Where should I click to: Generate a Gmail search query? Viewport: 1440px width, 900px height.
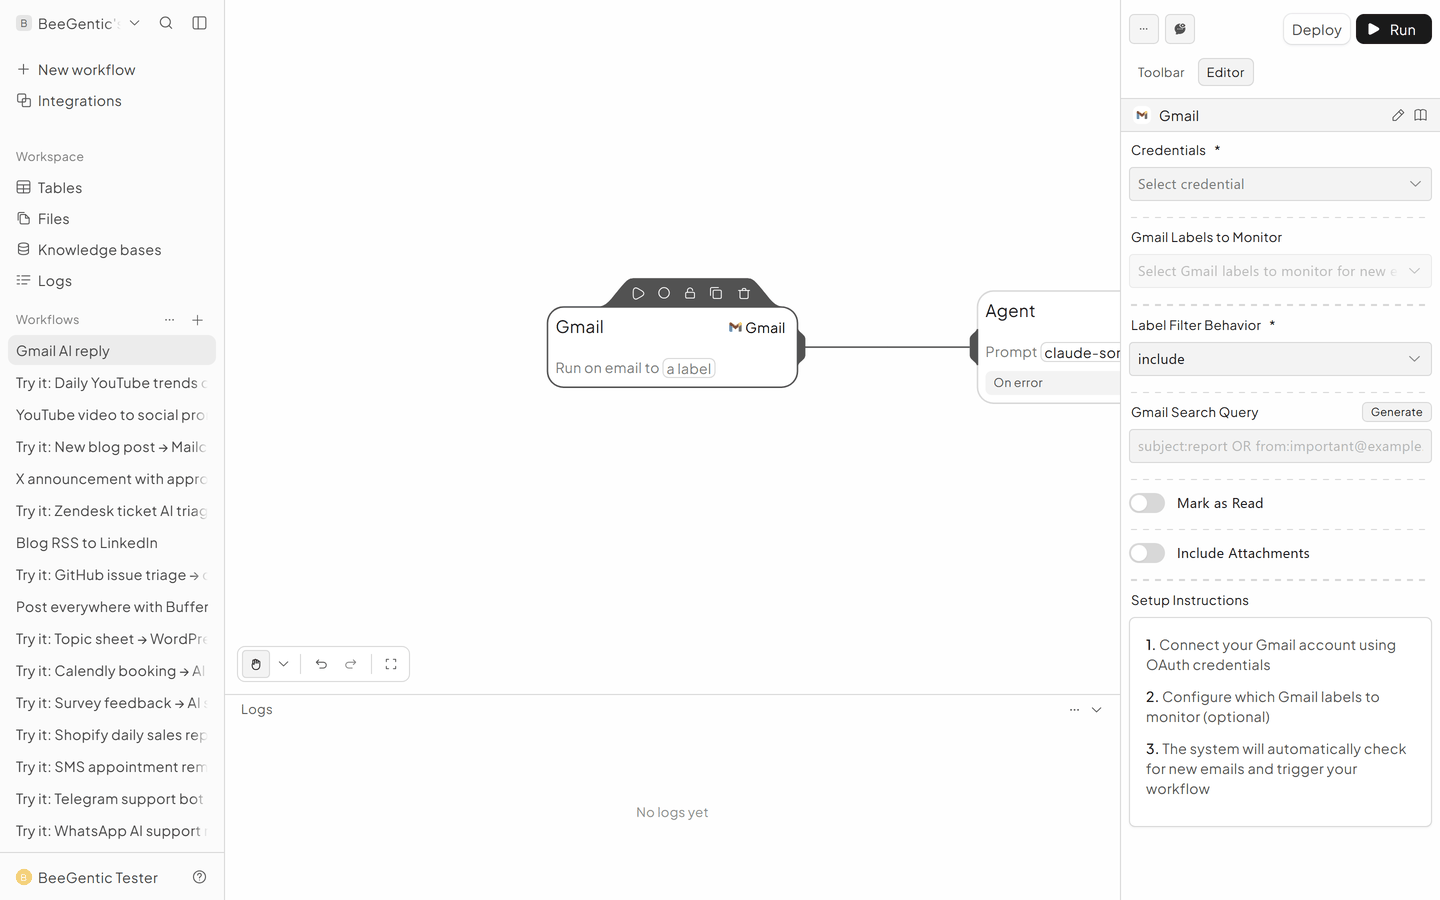1396,412
